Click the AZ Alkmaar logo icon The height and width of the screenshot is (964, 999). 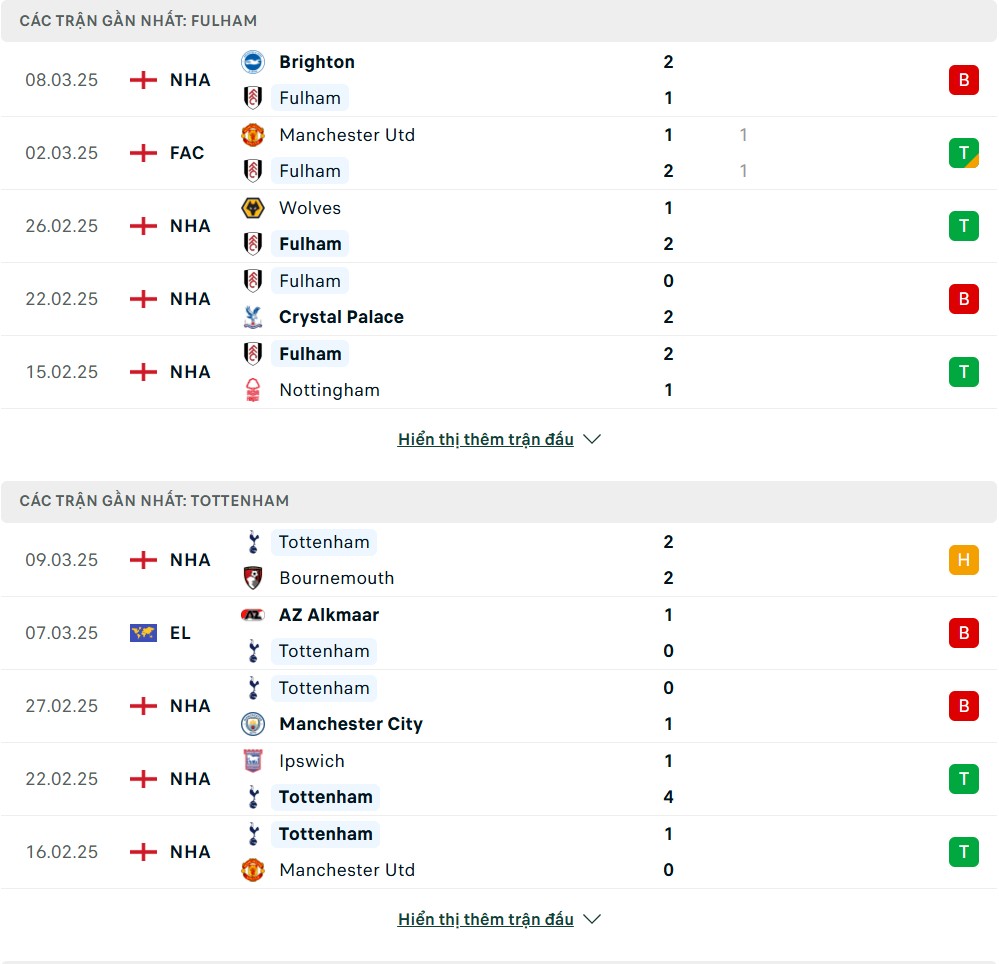[x=253, y=615]
